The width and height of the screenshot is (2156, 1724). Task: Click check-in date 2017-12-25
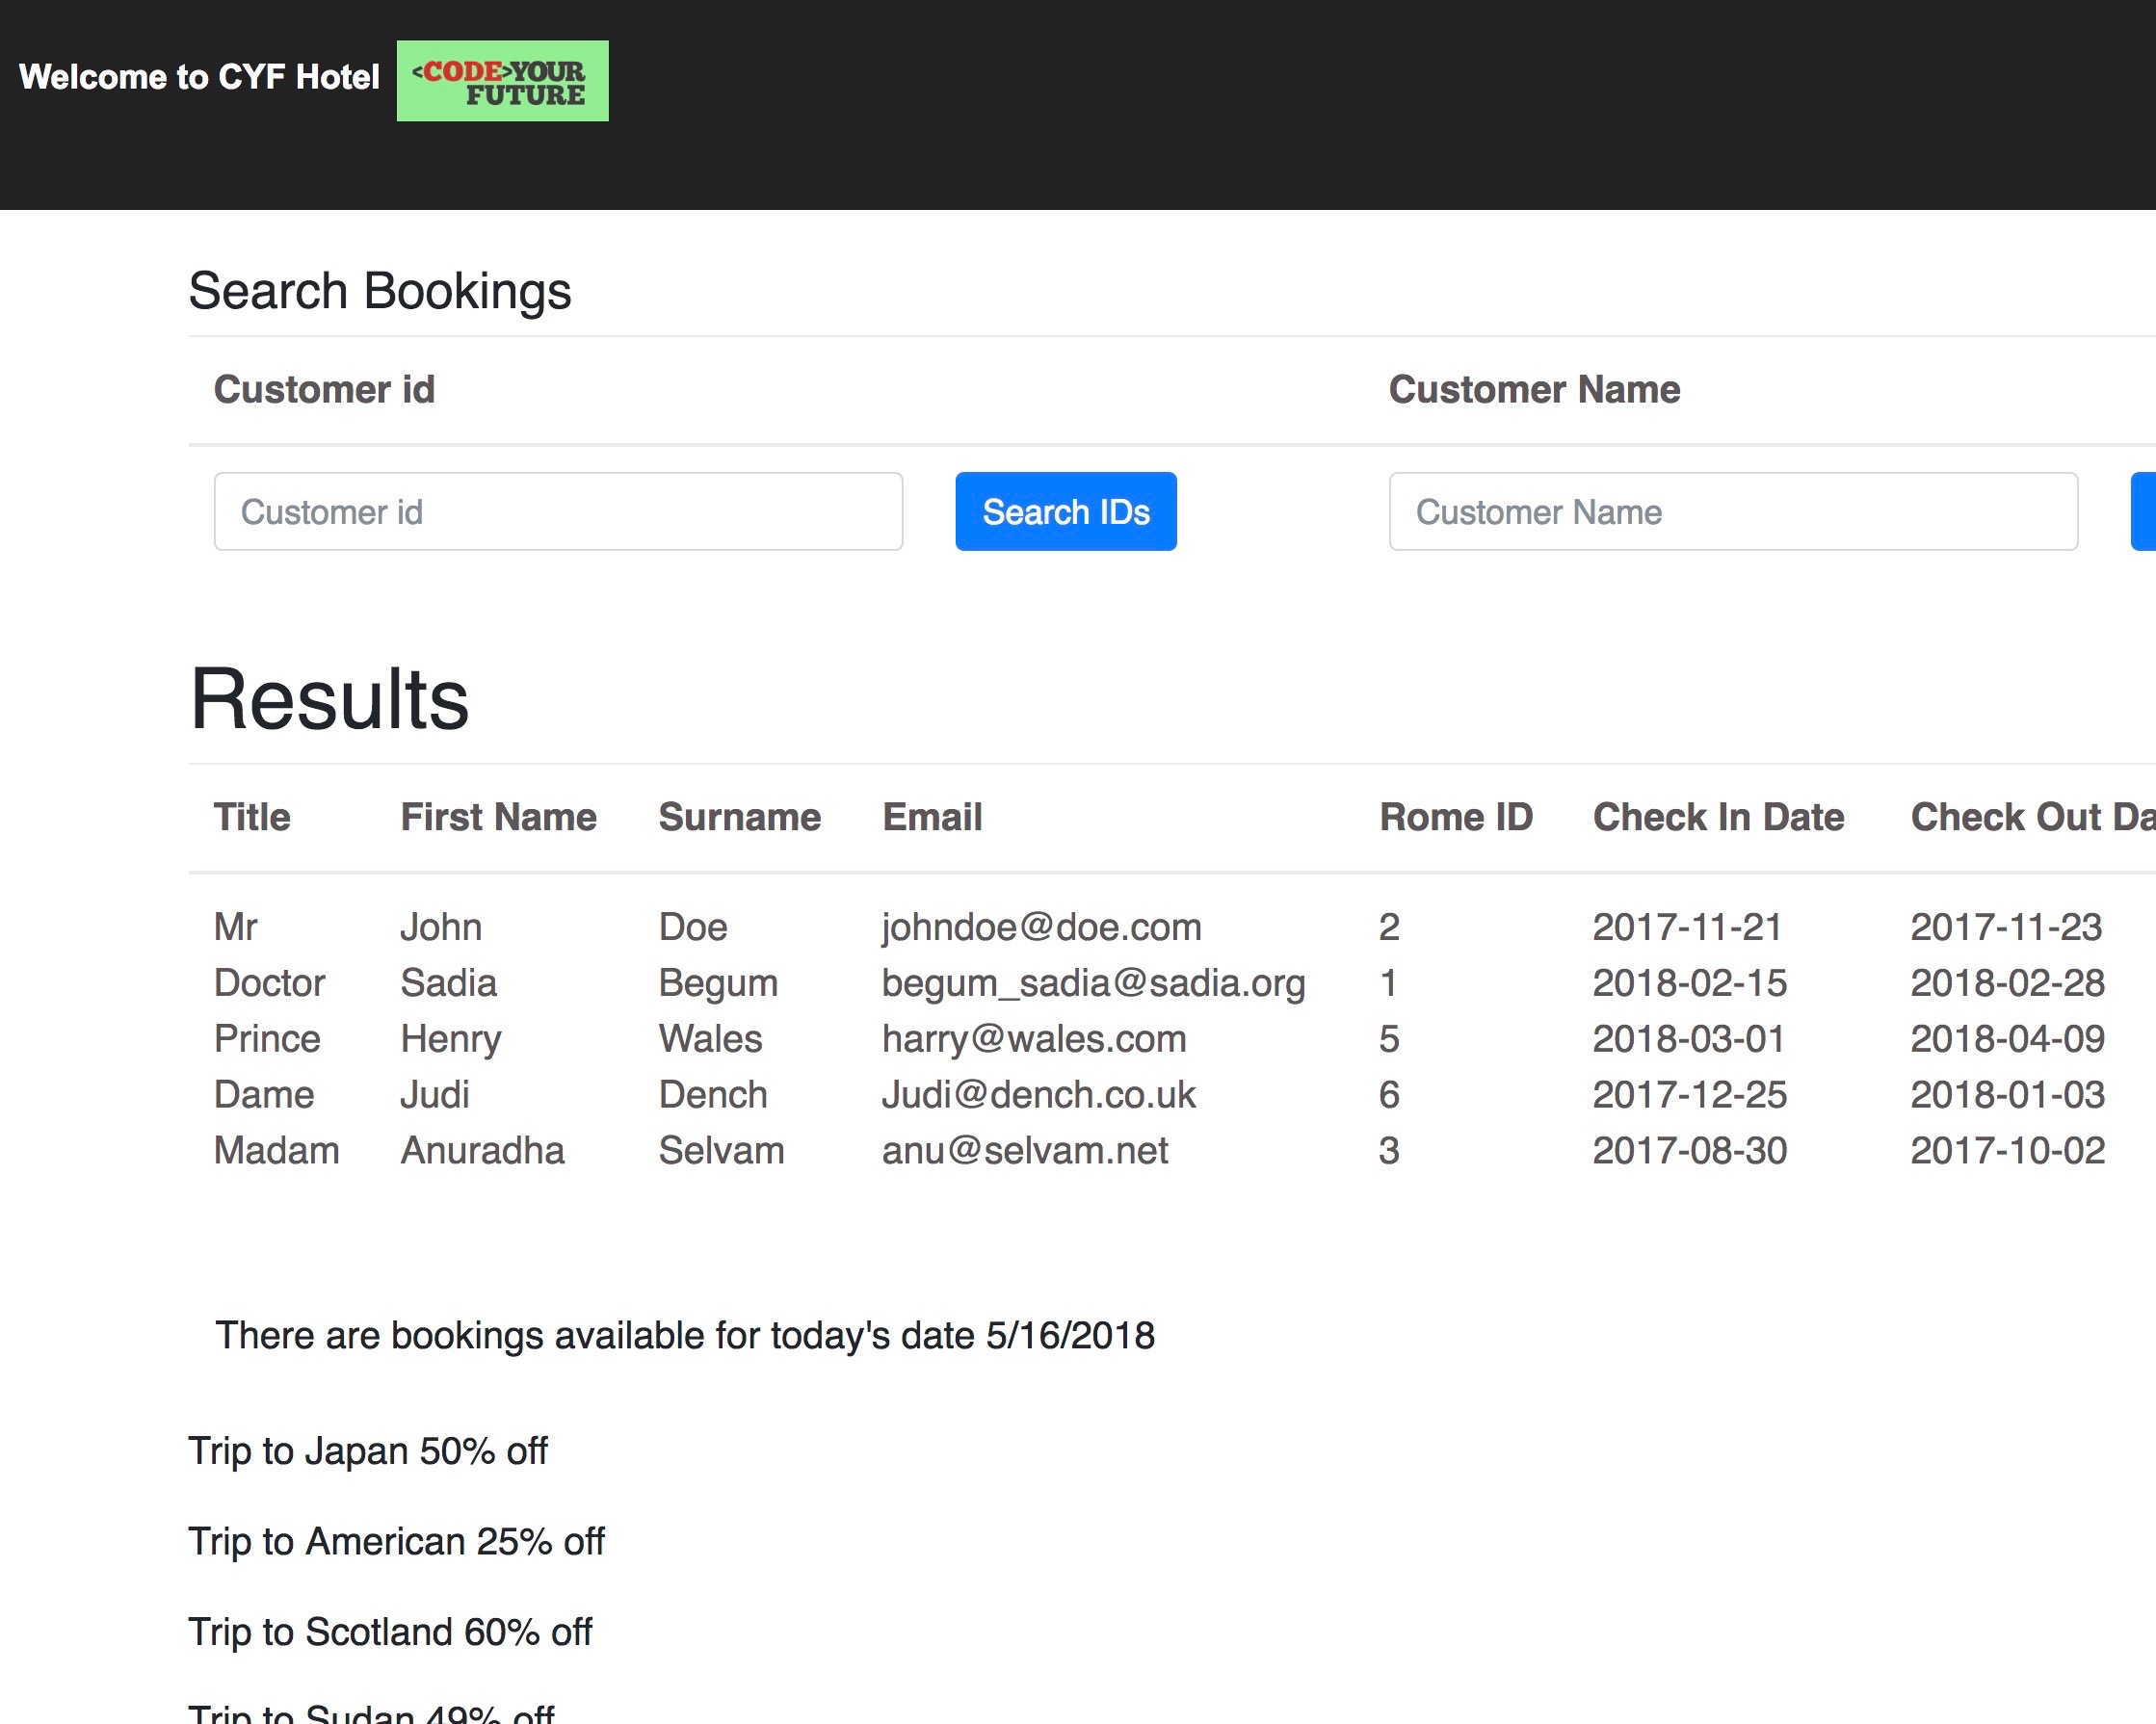[1689, 1095]
